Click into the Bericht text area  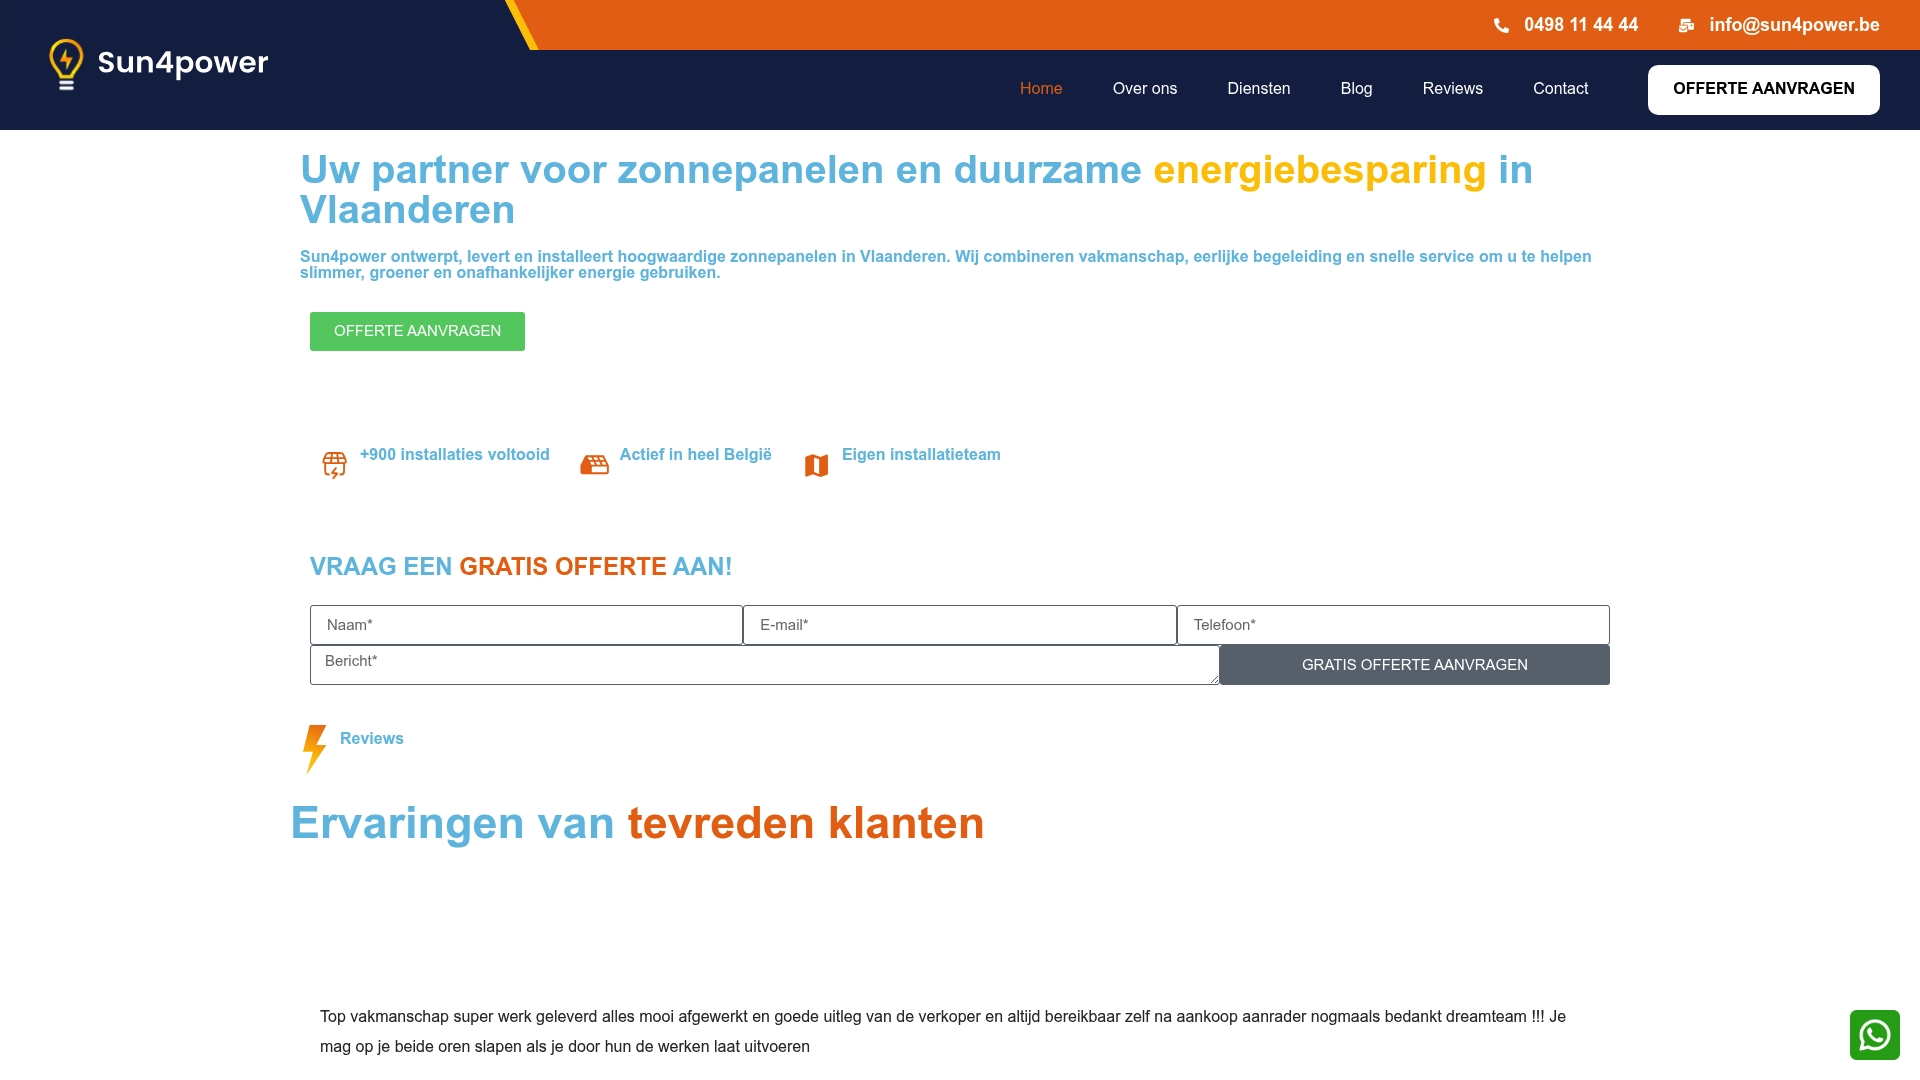pos(764,665)
